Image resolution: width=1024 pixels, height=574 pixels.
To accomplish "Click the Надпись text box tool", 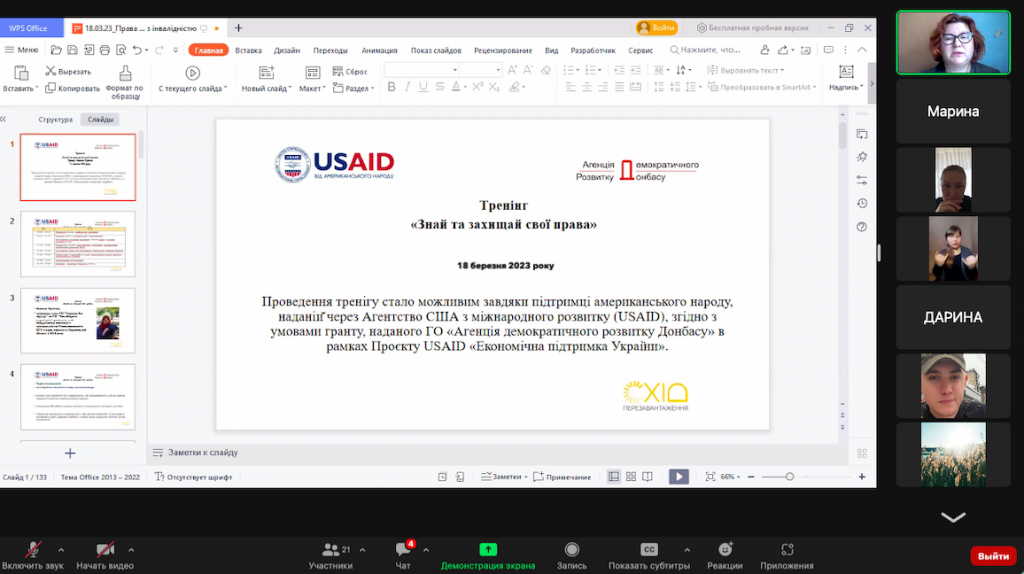I will (846, 78).
